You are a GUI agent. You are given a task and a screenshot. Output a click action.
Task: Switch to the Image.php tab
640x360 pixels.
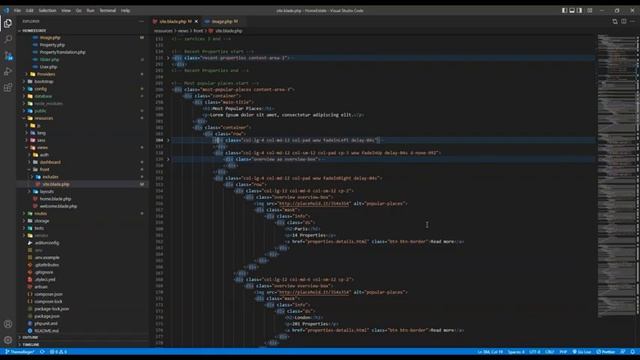[x=222, y=21]
